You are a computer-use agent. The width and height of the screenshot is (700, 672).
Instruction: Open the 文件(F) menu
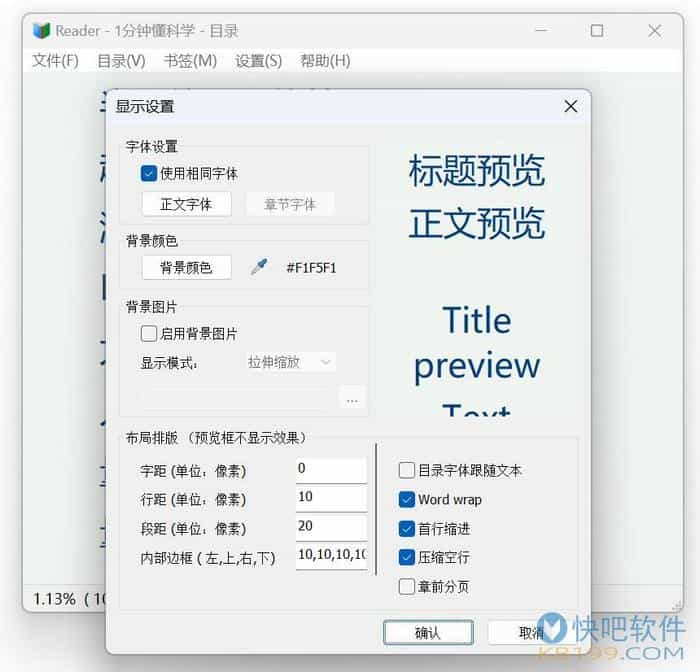[55, 61]
